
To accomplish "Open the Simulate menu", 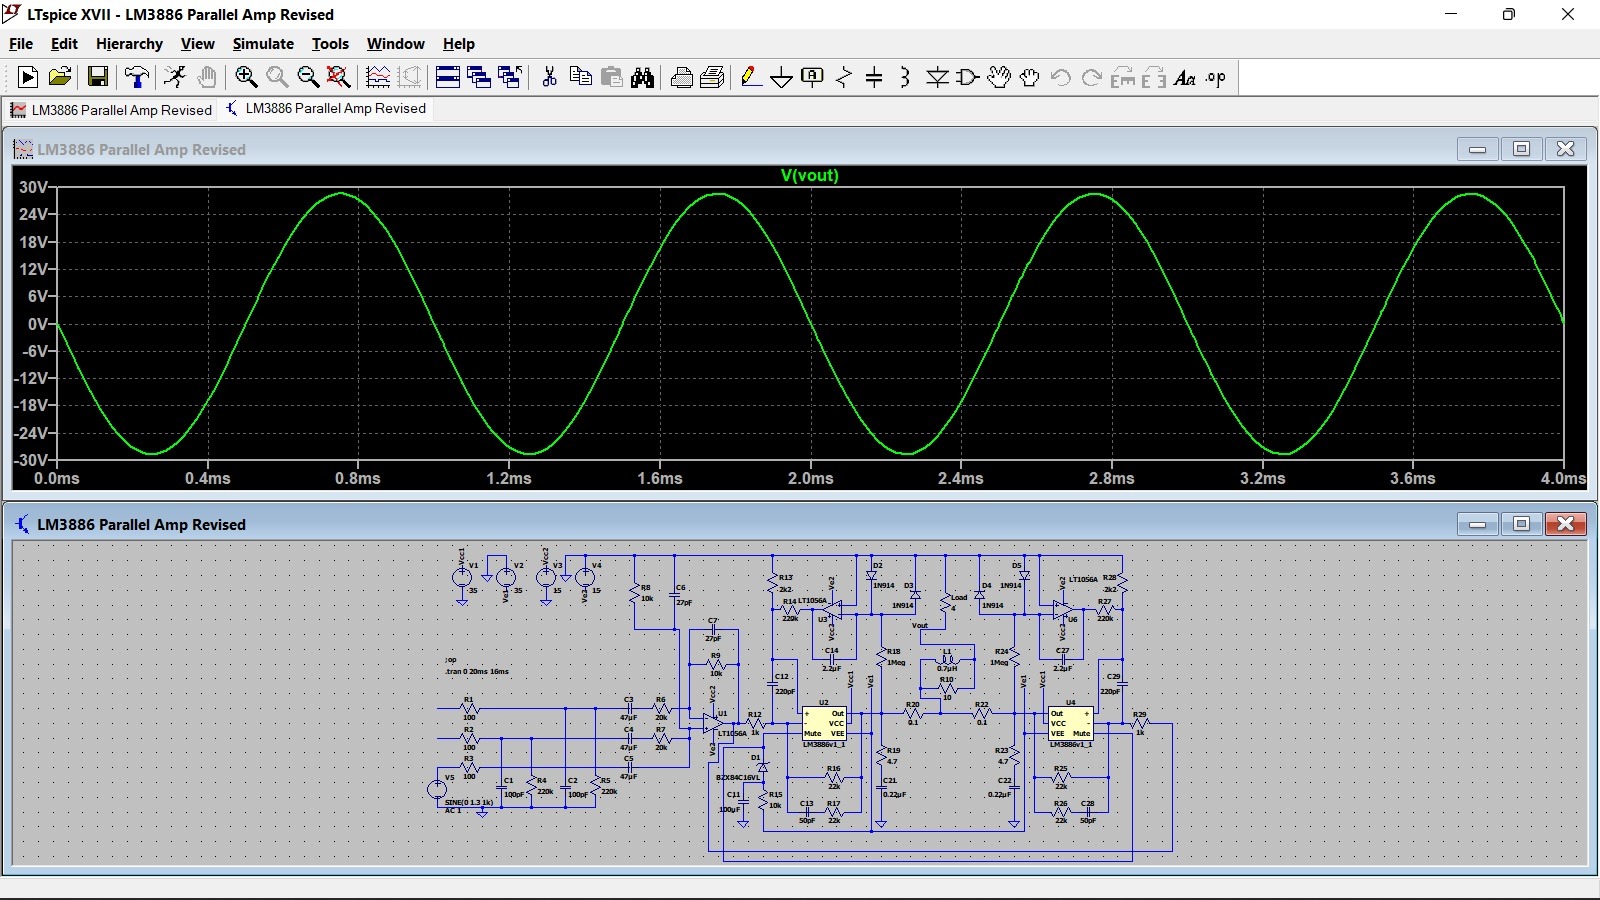I will coord(263,44).
